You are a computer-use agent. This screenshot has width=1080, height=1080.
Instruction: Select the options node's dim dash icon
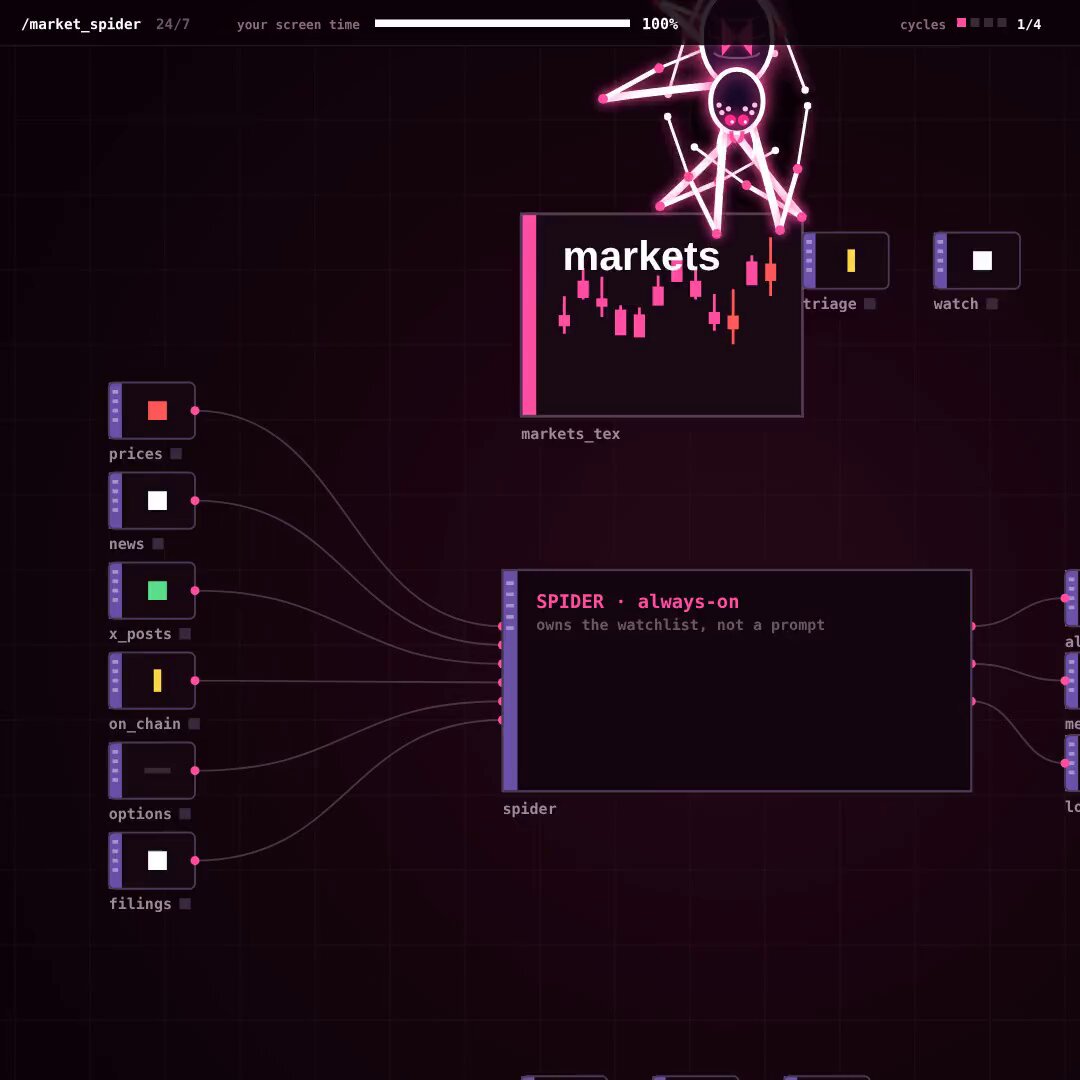tap(157, 771)
